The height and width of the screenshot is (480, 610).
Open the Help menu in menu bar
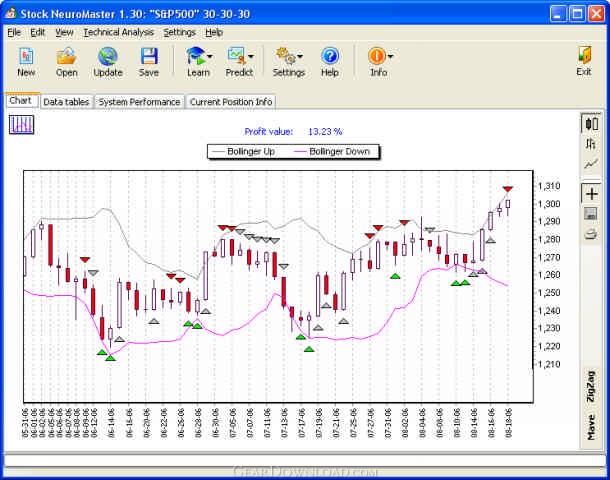coord(214,32)
